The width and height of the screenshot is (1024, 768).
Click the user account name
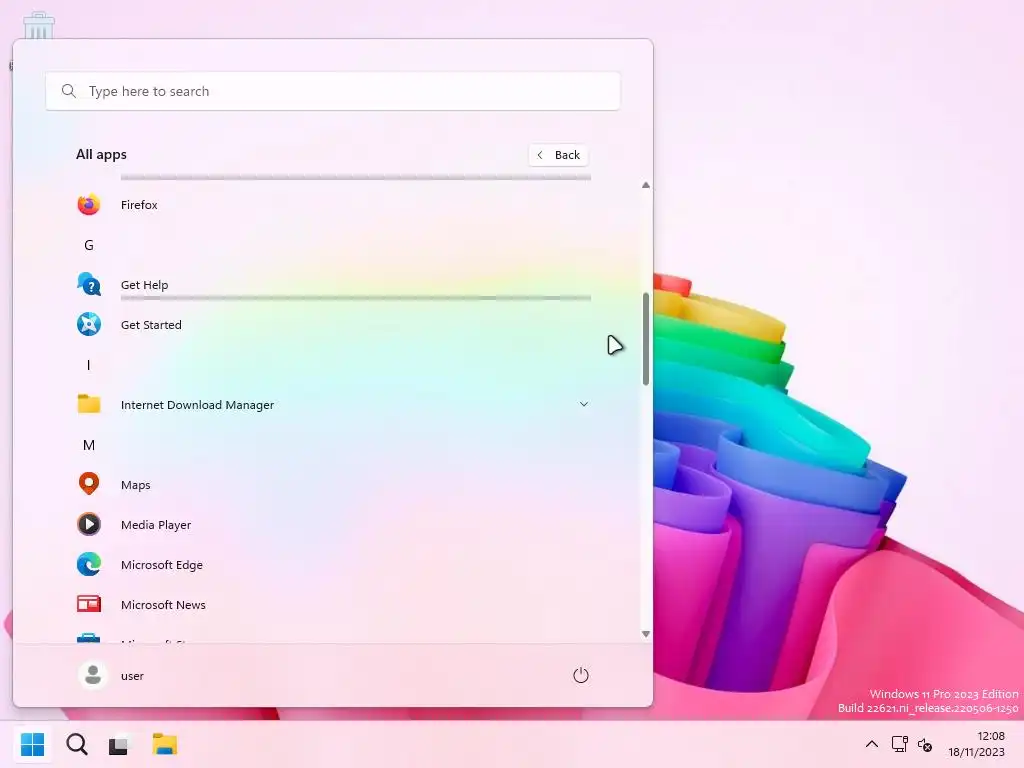click(x=132, y=676)
